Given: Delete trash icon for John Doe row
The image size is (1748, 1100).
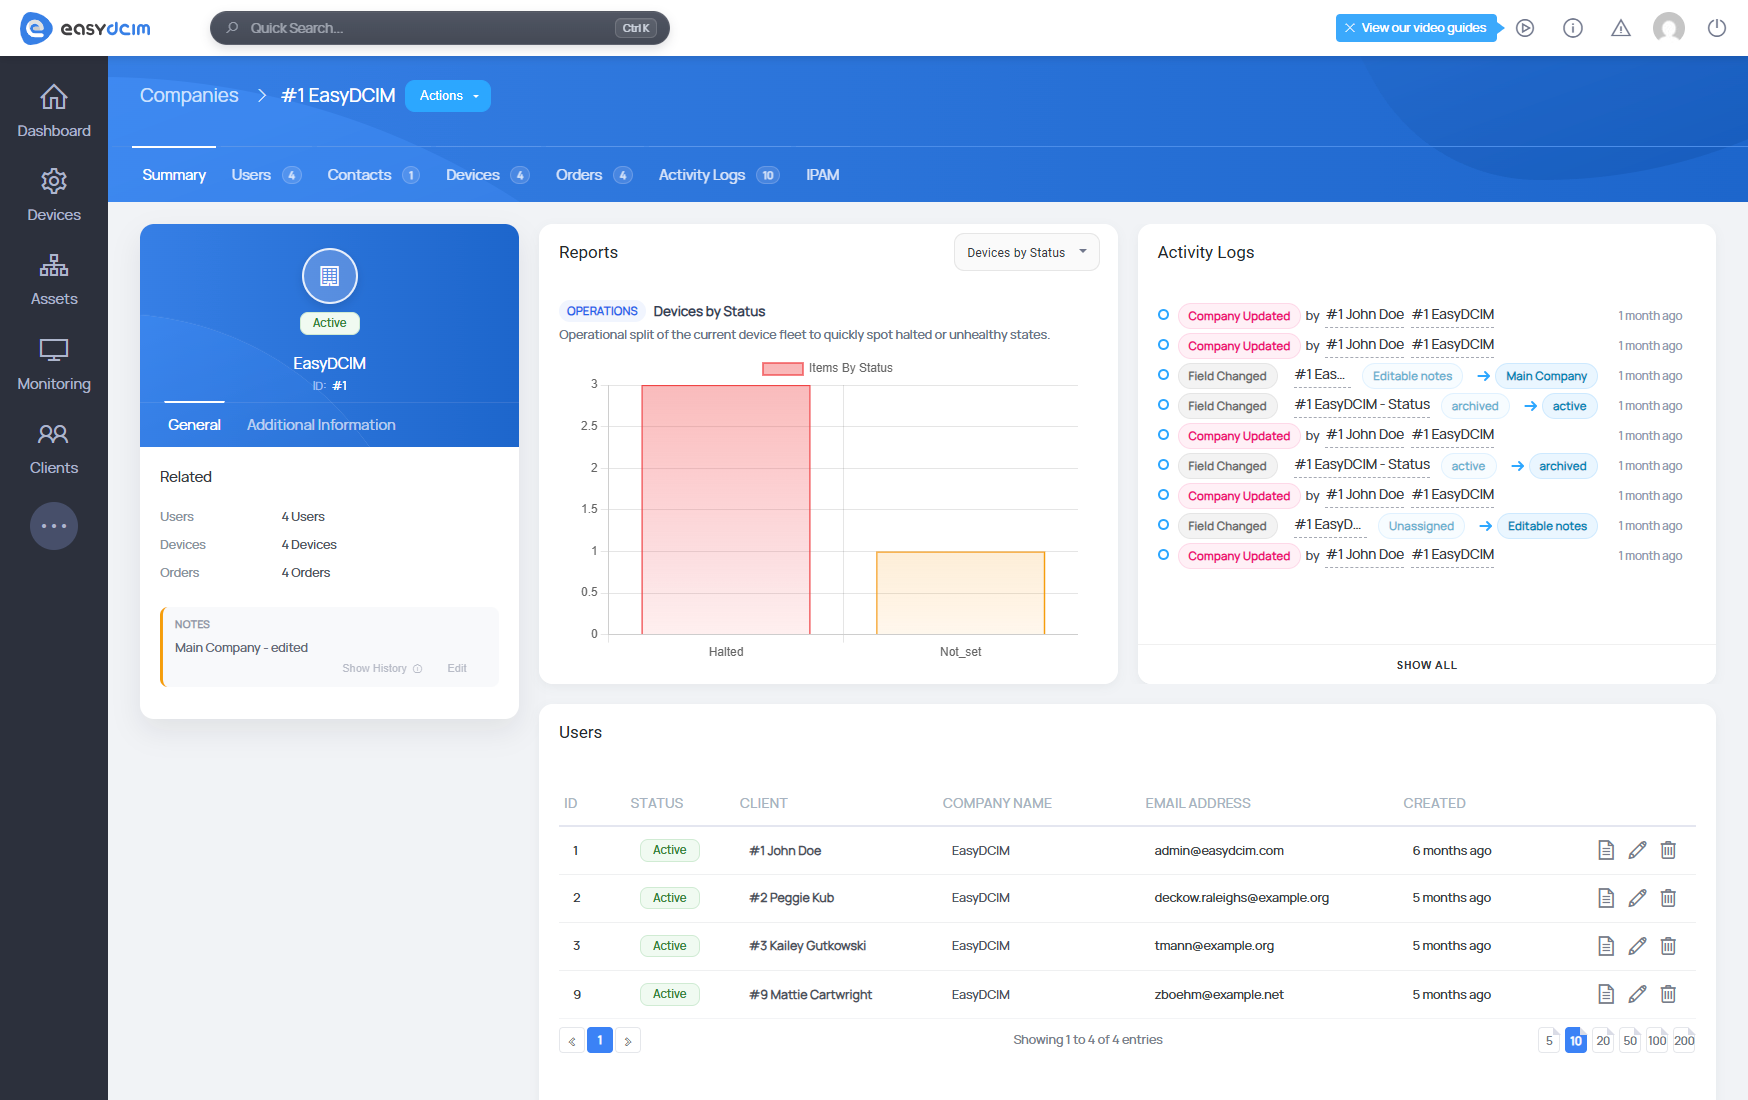Looking at the screenshot, I should (1668, 850).
